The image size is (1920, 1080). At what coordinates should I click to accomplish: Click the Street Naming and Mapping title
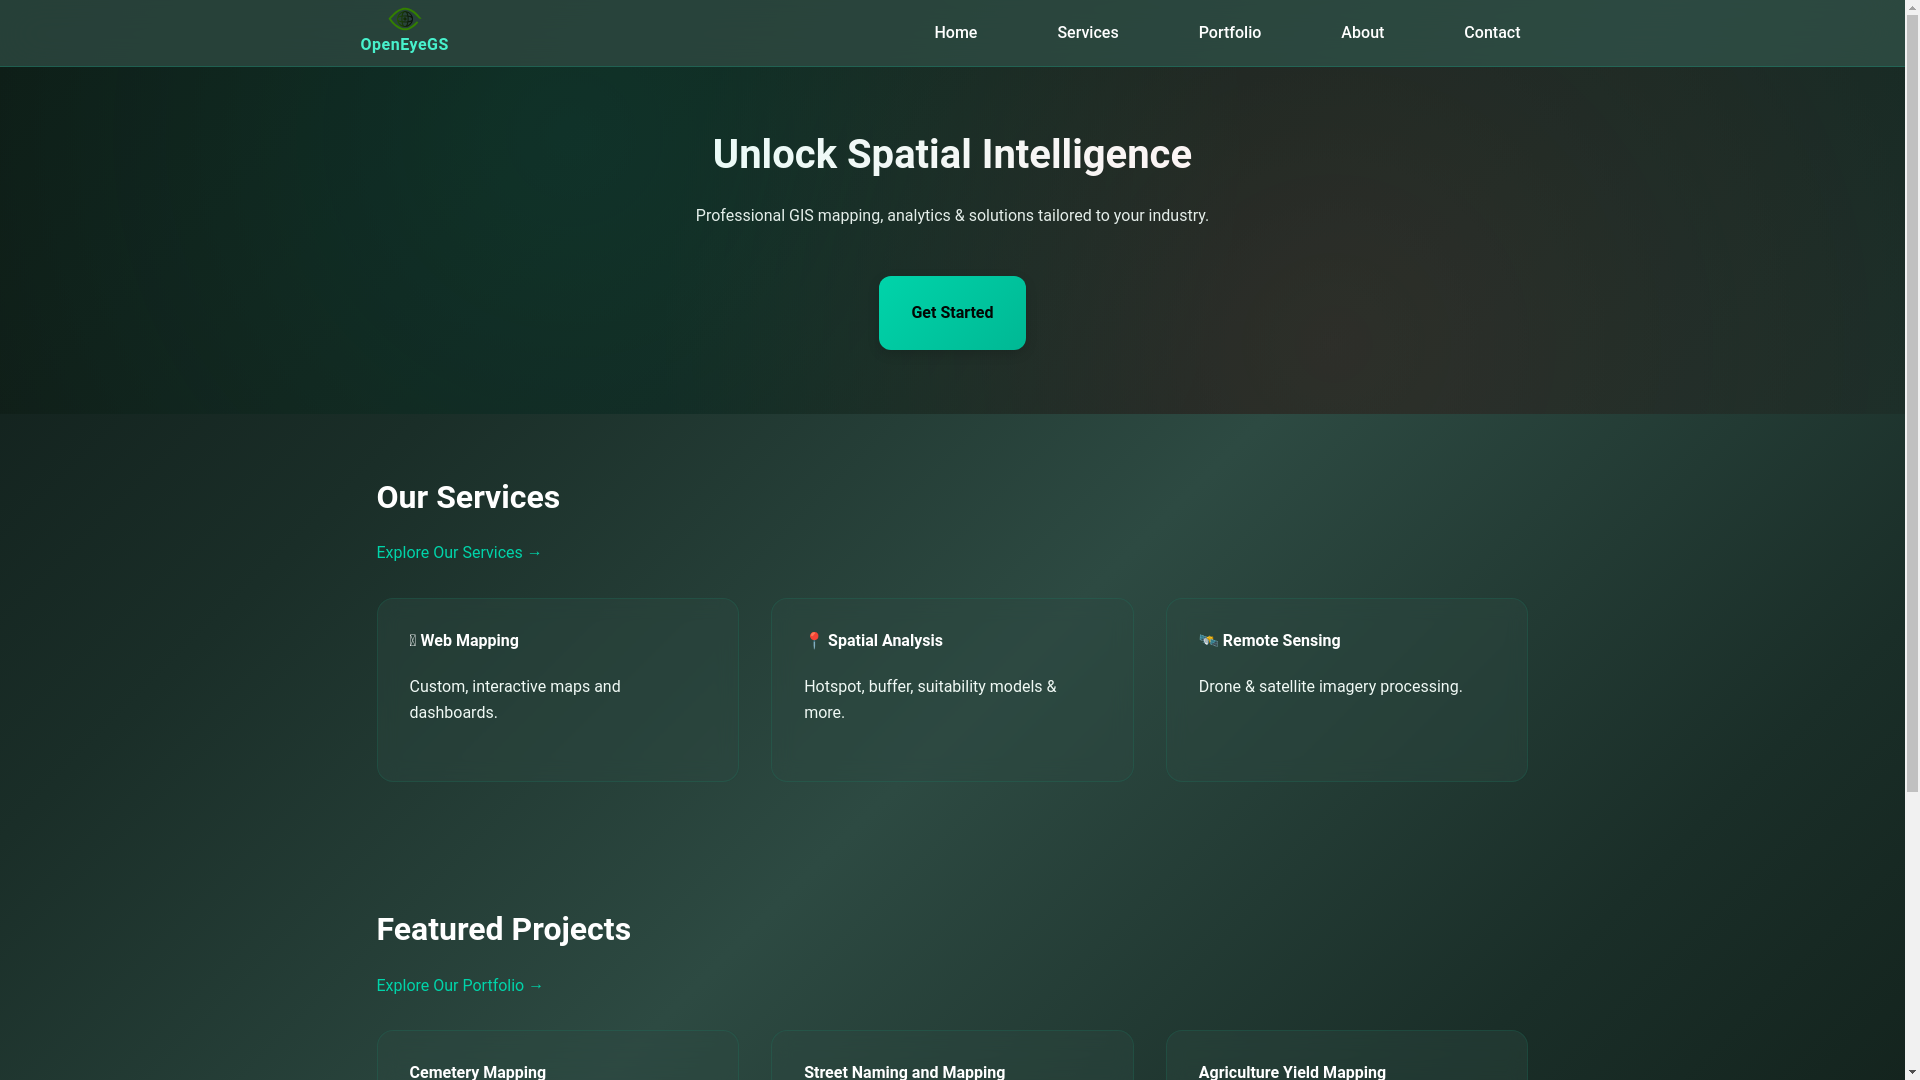point(904,1071)
